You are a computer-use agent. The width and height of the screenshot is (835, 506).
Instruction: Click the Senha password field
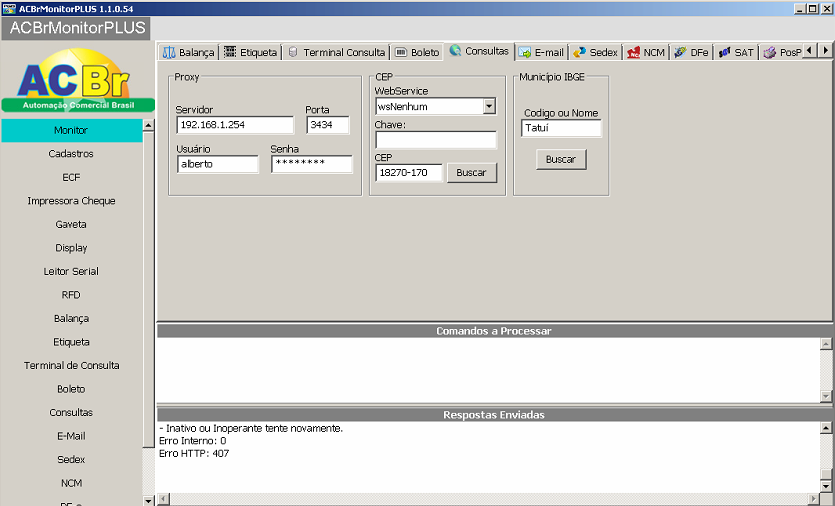pyautogui.click(x=312, y=164)
